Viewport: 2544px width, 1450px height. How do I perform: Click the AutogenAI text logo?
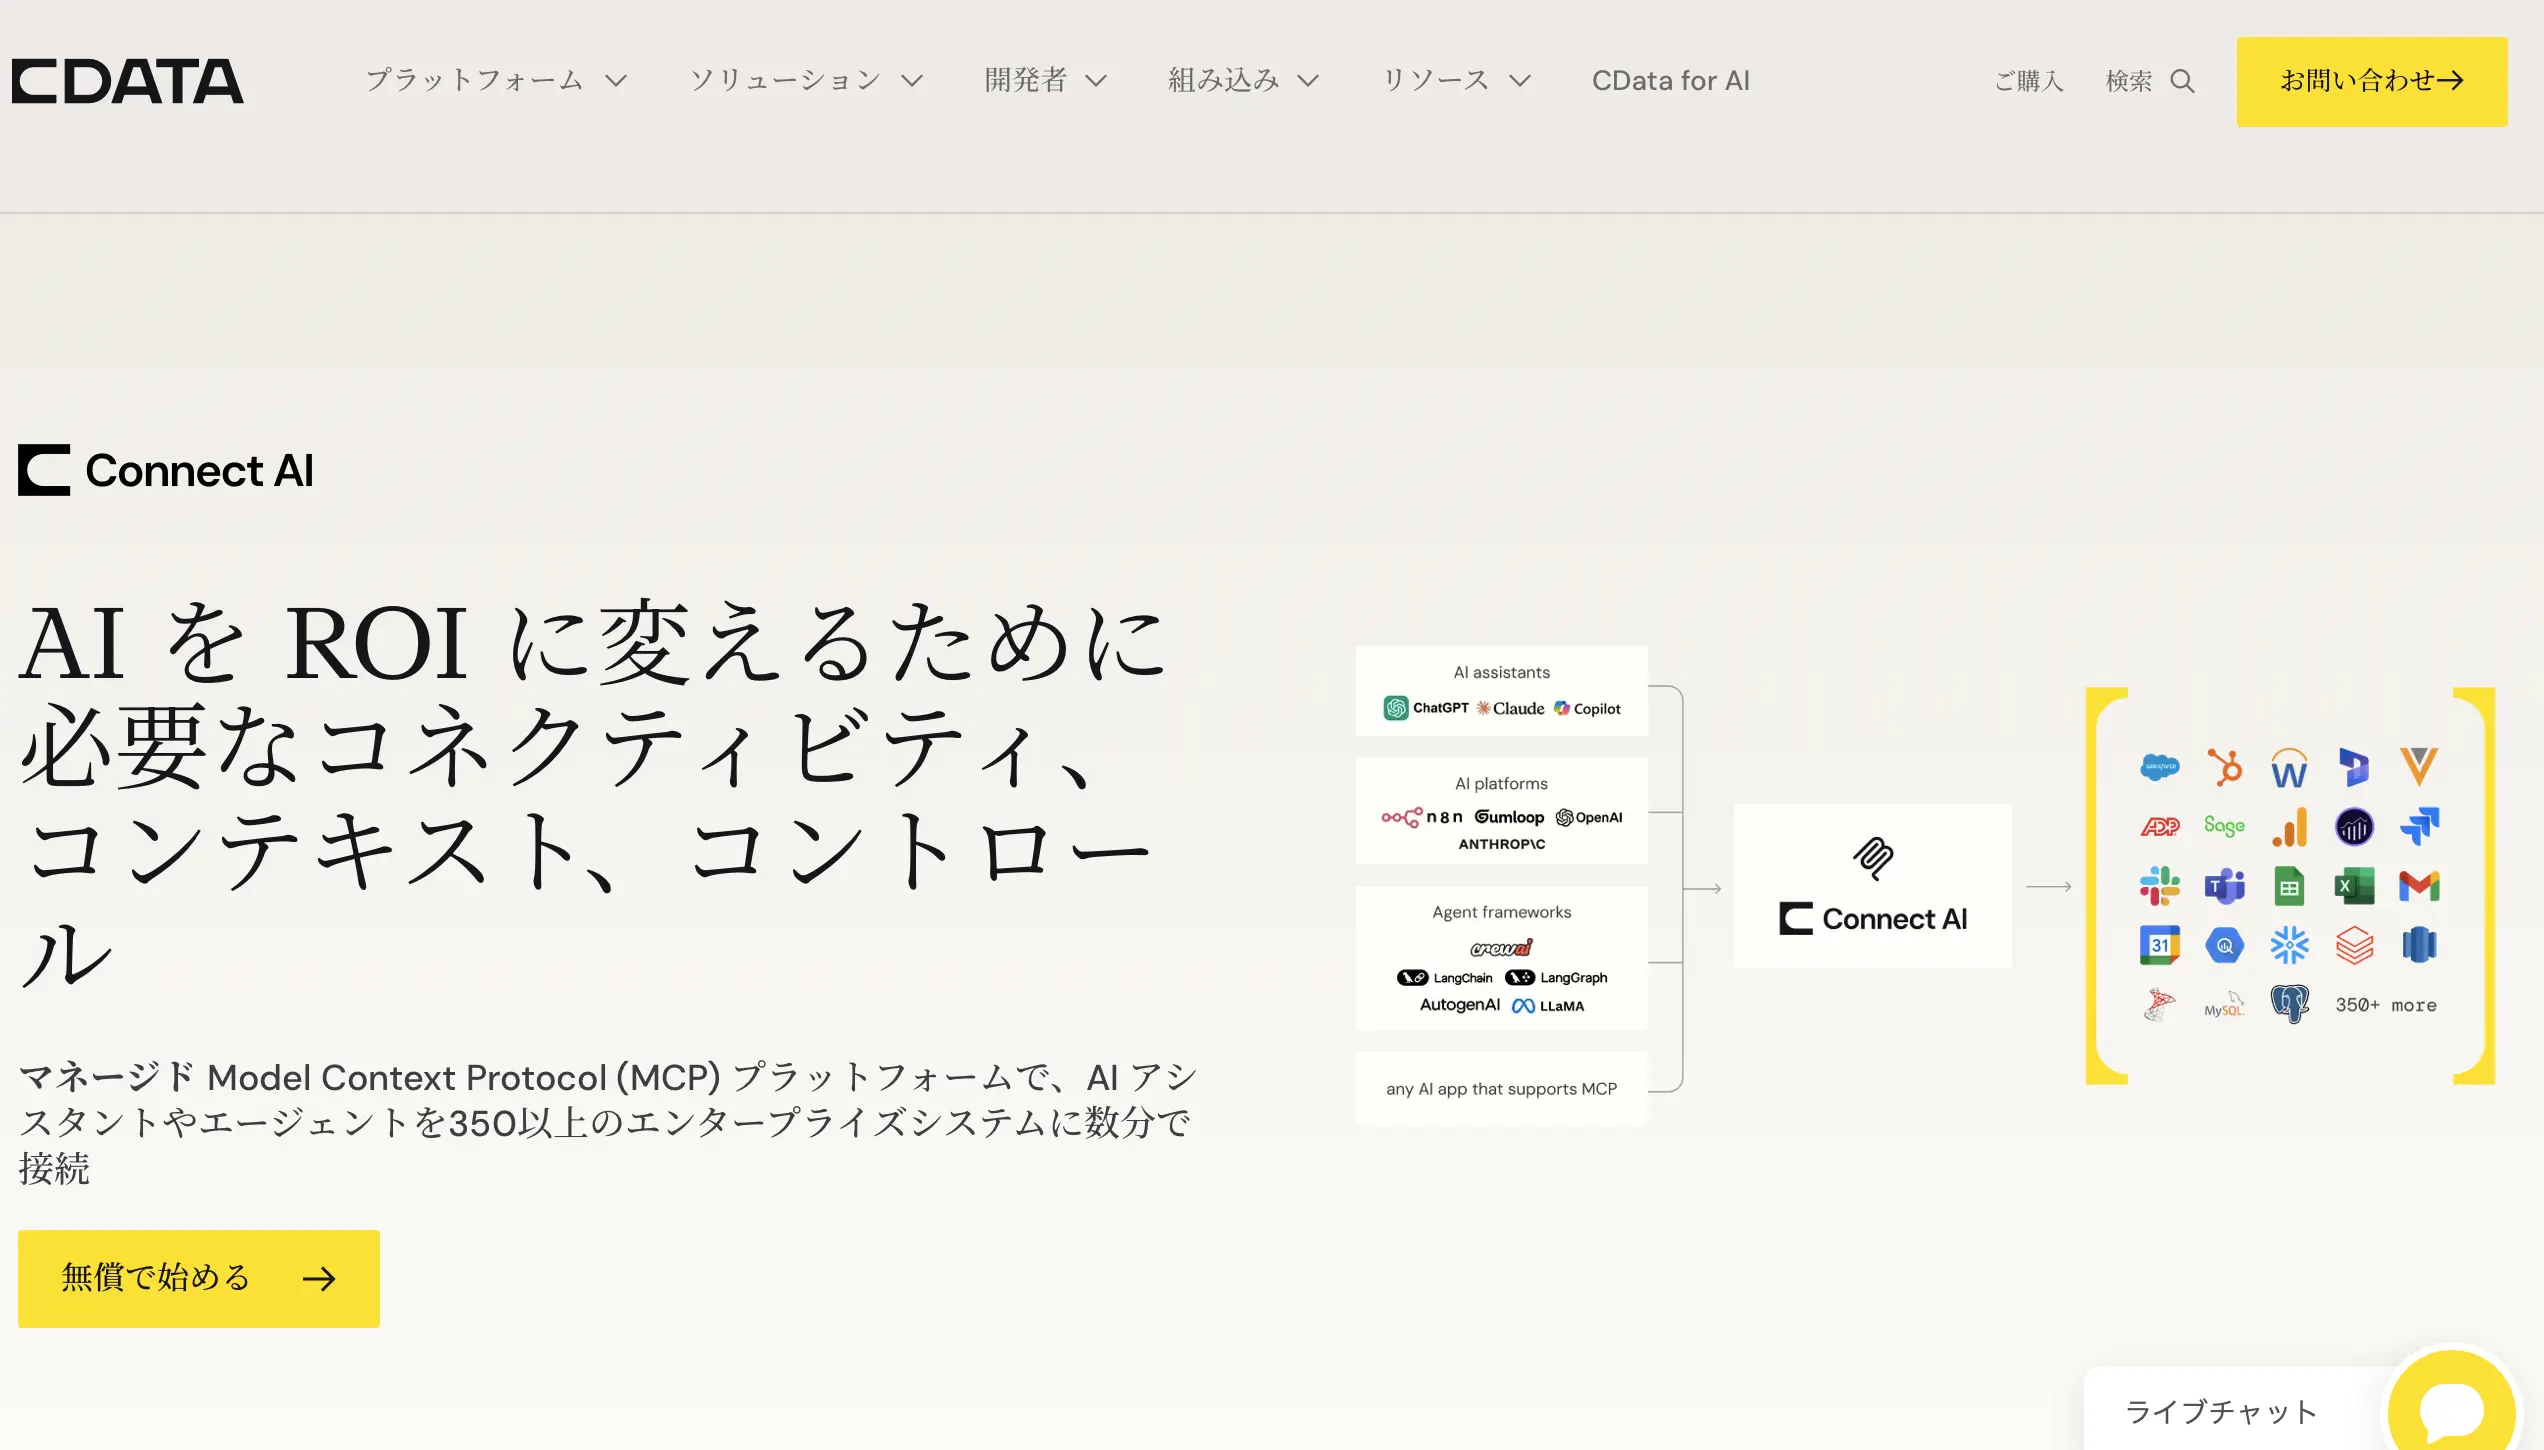pyautogui.click(x=1460, y=1005)
